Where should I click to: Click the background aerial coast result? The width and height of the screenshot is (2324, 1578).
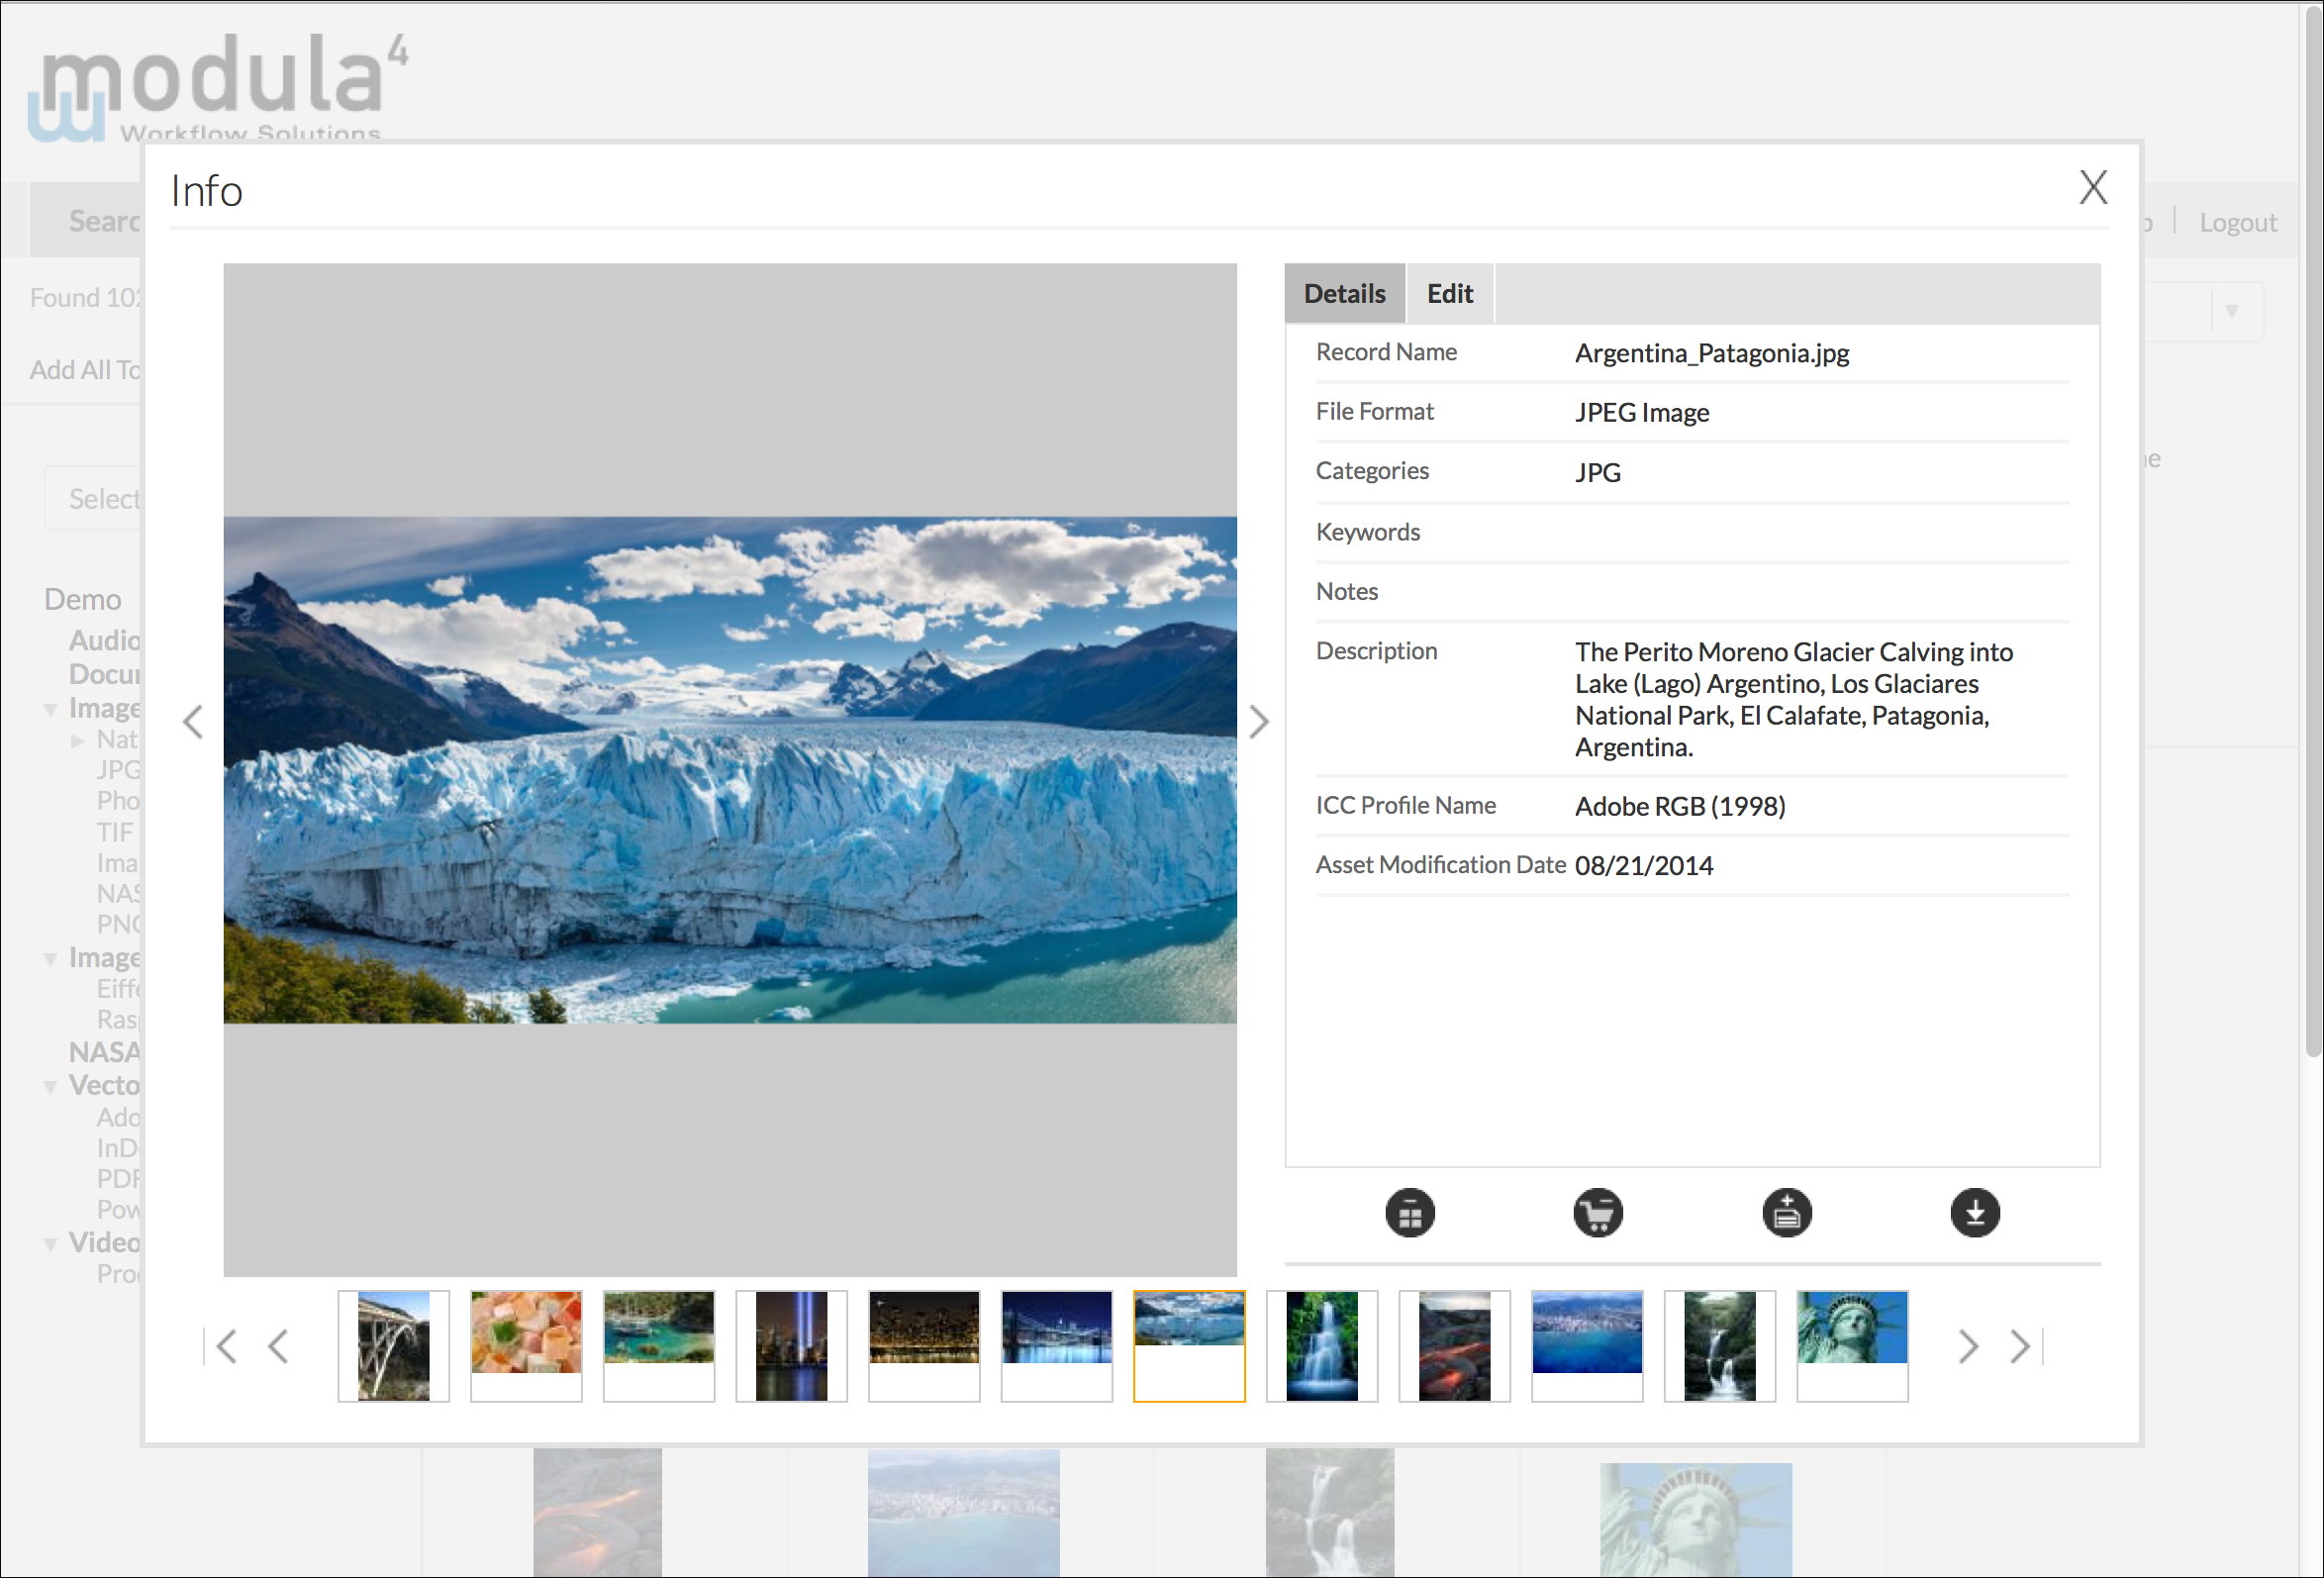pyautogui.click(x=963, y=1512)
